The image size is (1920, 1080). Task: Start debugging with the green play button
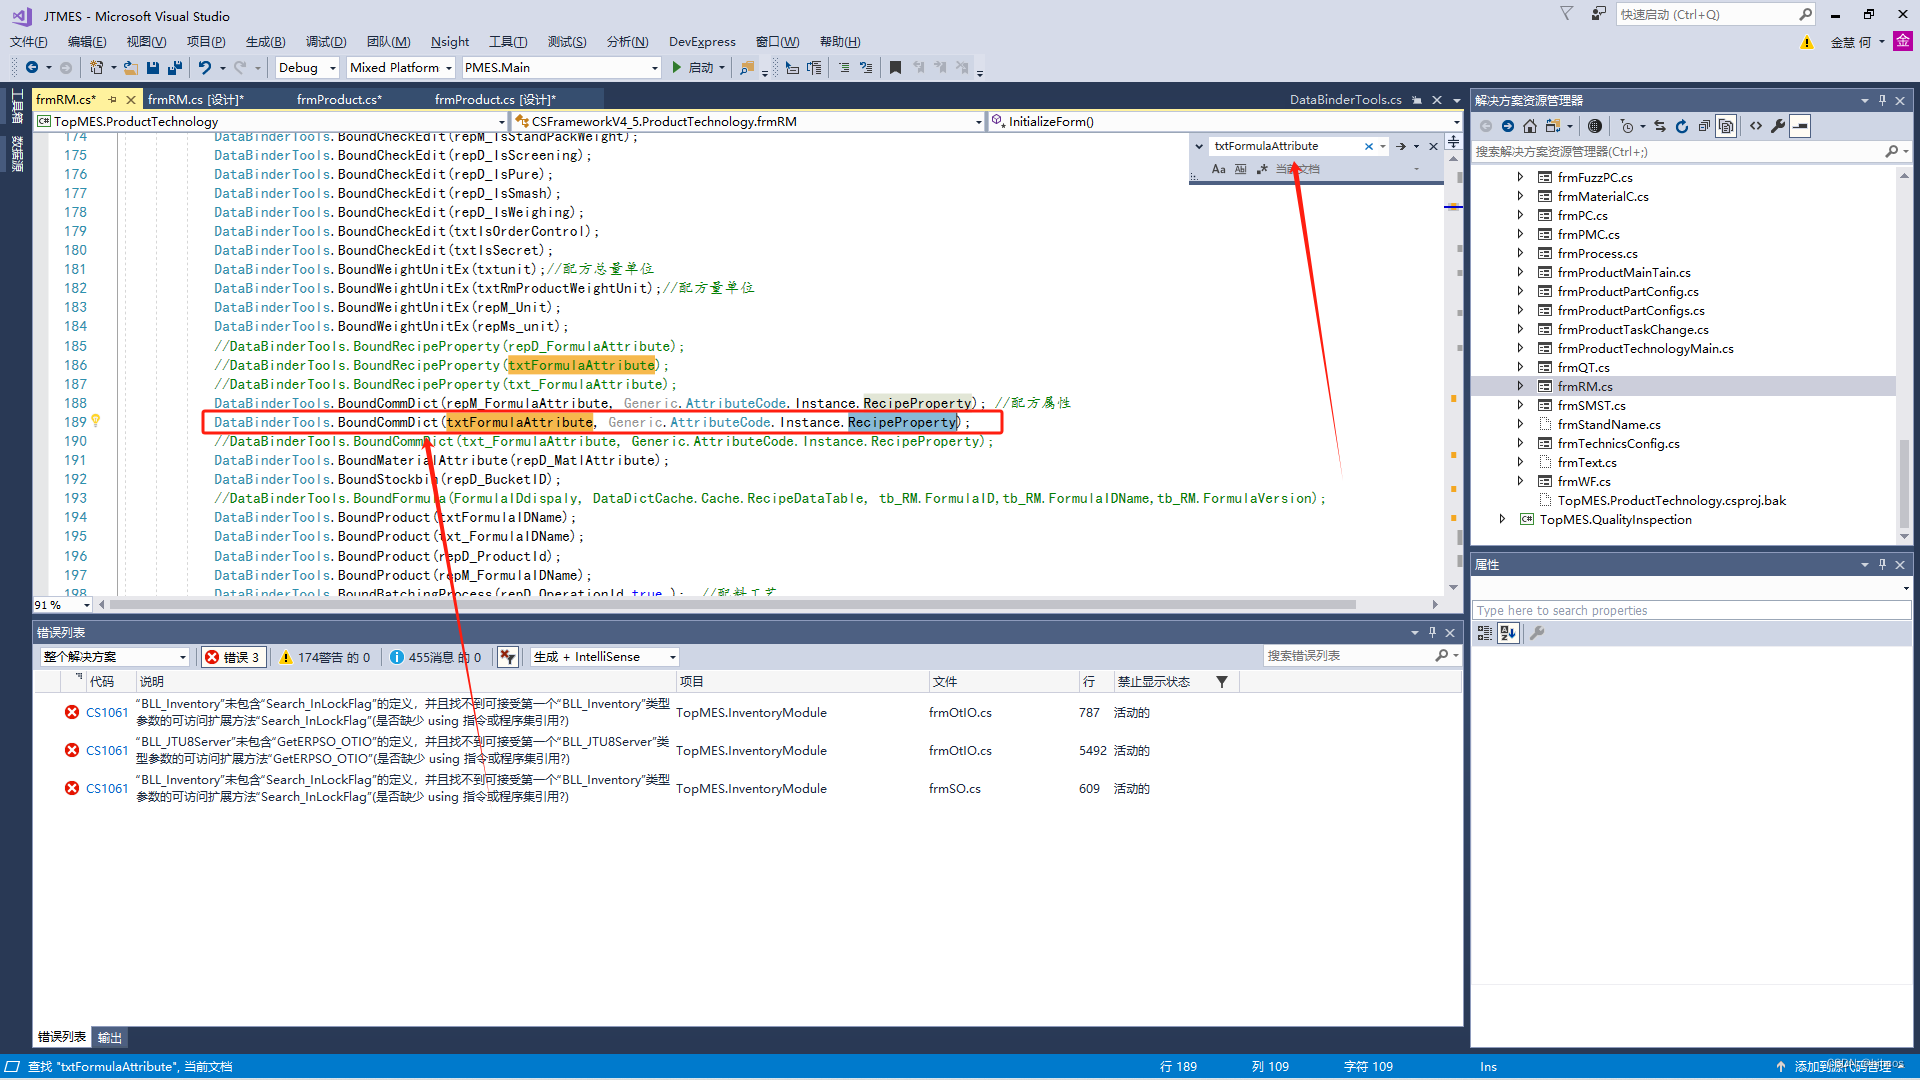click(677, 68)
